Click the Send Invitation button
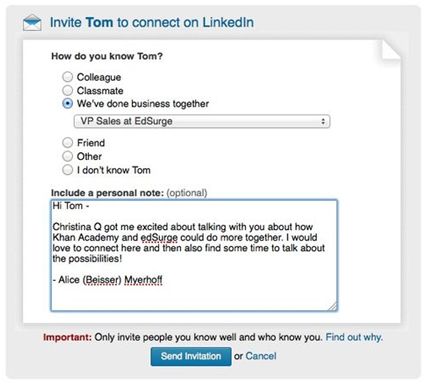 point(191,356)
